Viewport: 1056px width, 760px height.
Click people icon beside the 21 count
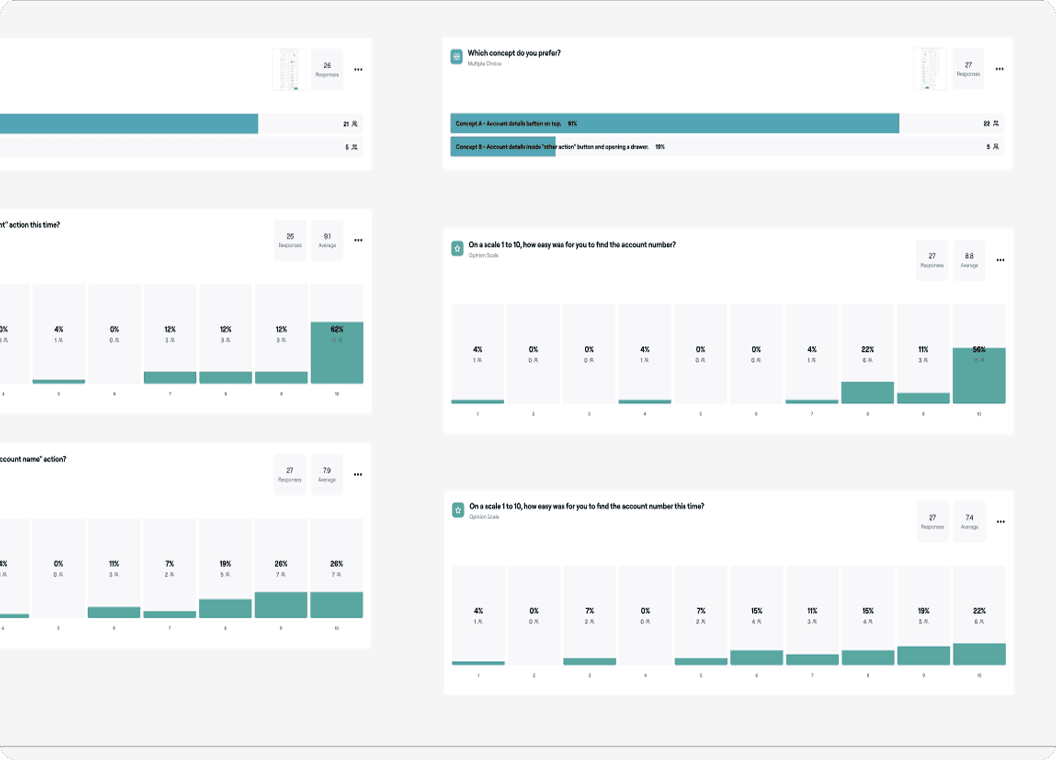[354, 124]
